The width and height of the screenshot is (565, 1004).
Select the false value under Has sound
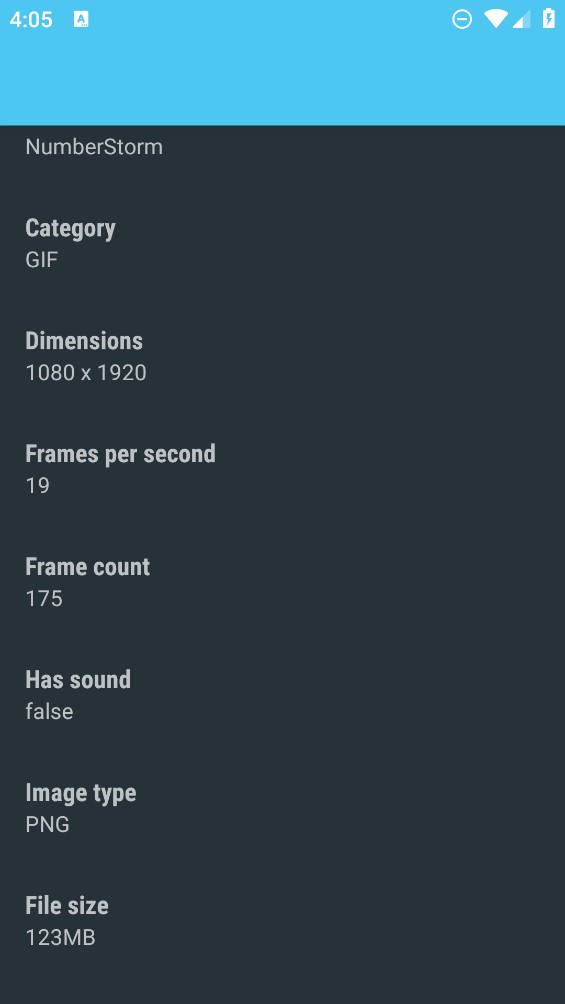(49, 711)
